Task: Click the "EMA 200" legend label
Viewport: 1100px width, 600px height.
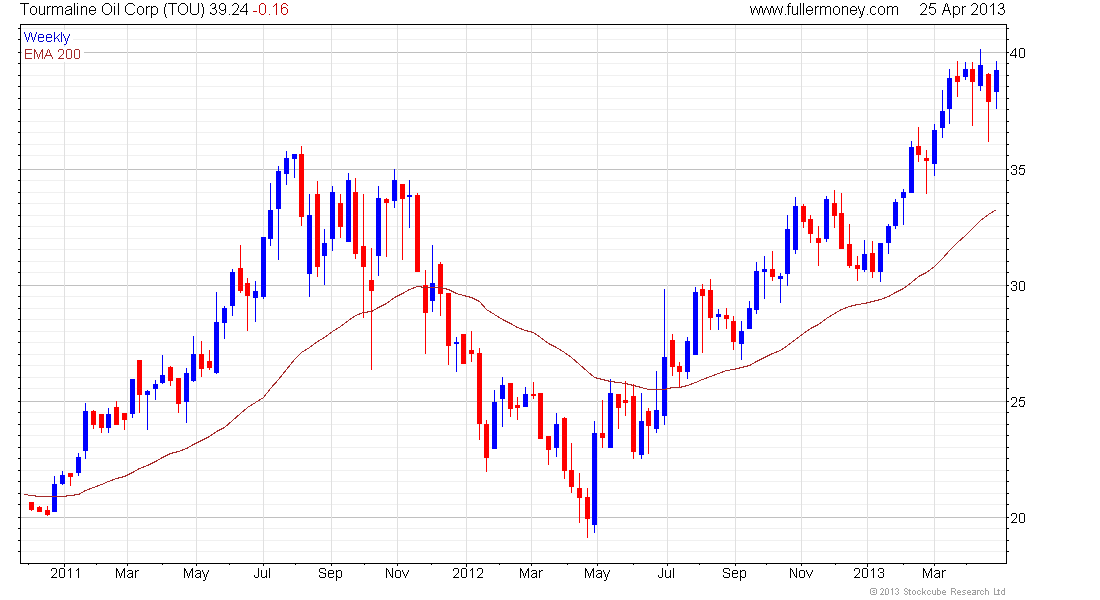Action: (x=53, y=54)
